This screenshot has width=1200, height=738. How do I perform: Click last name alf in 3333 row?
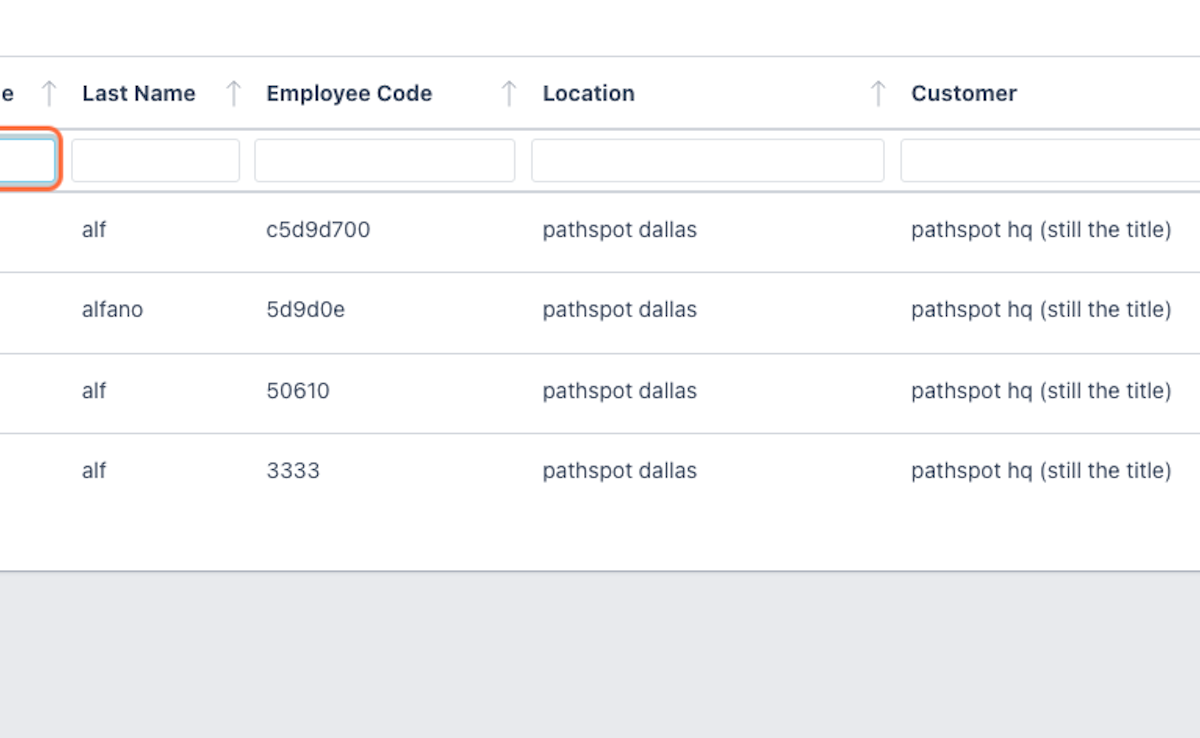pos(94,471)
